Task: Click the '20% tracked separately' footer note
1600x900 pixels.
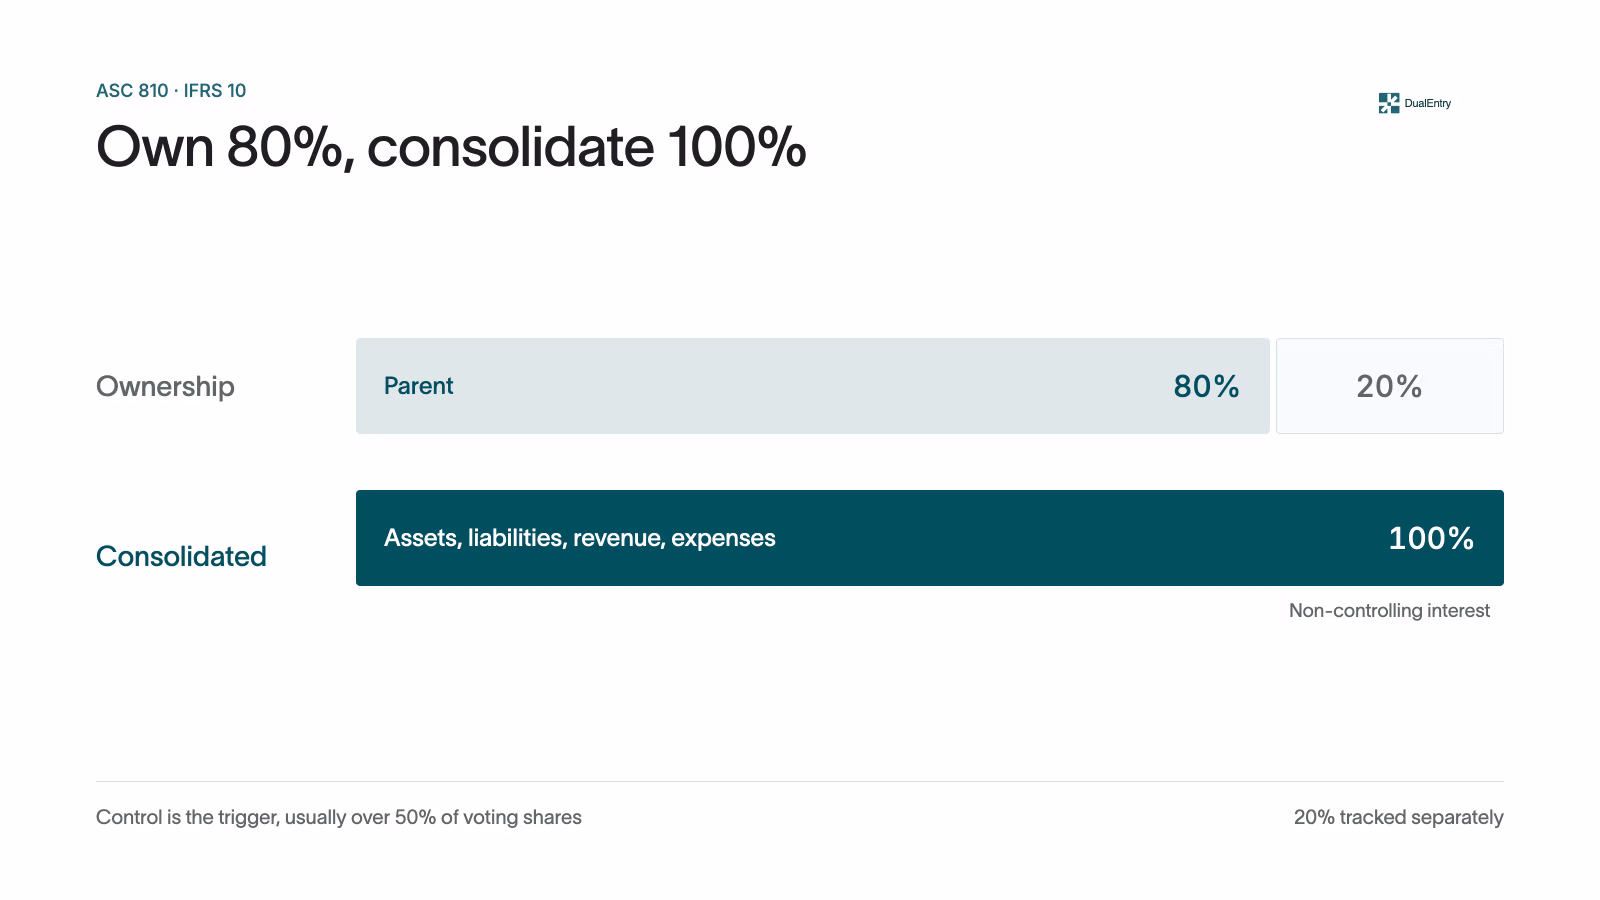Action: 1398,817
